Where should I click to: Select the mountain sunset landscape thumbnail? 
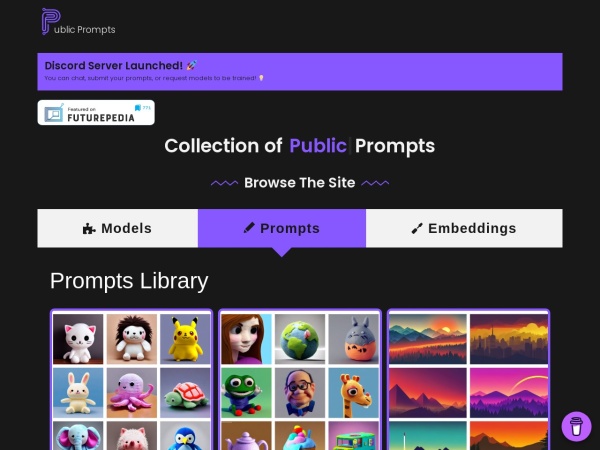click(428, 339)
